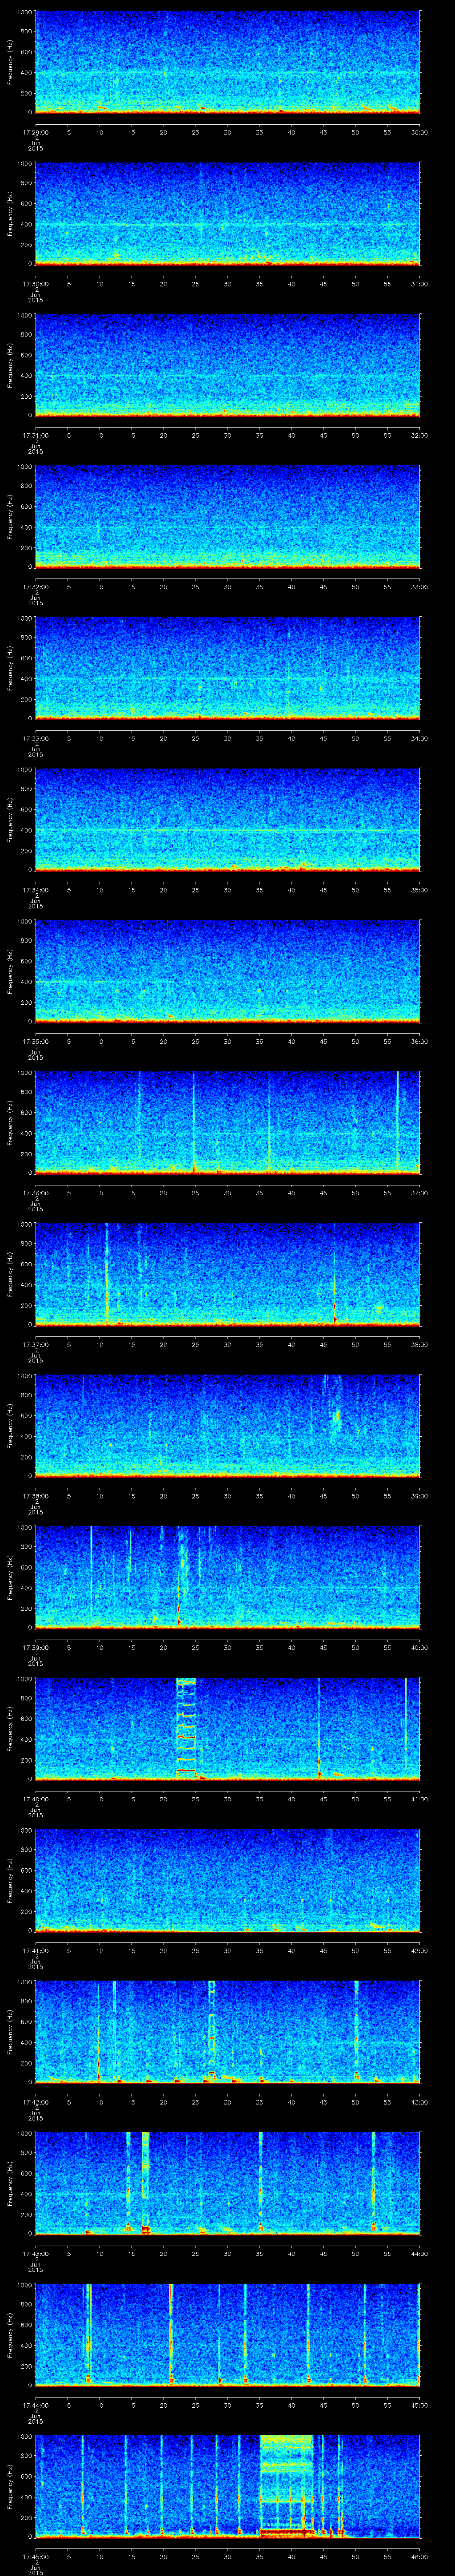Click Frequency (Hz) axis title of 17:36:00 panel
Image resolution: width=455 pixels, height=2576 pixels.
pos(10,1122)
